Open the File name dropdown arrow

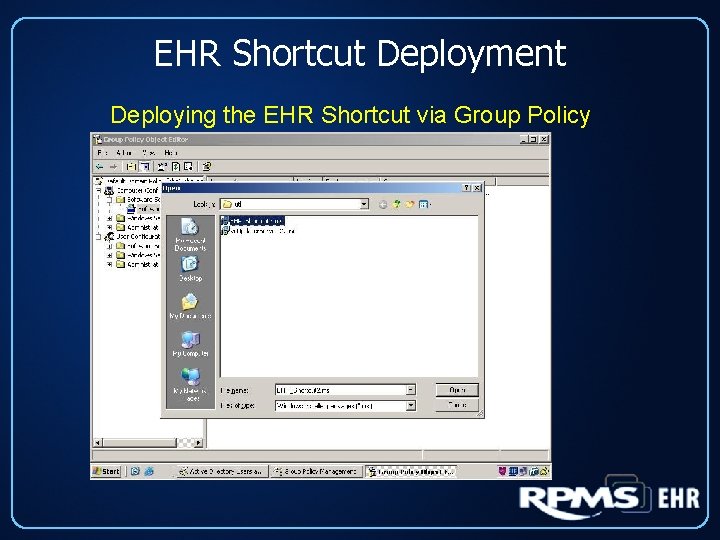(411, 390)
